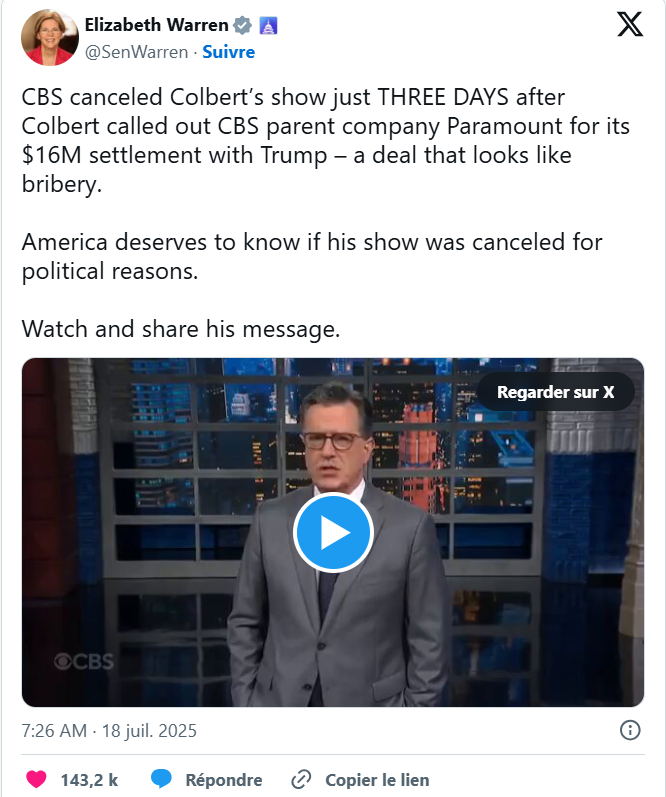Viewport: 666px width, 797px height.
Task: Select the Répondre label
Action: click(224, 780)
